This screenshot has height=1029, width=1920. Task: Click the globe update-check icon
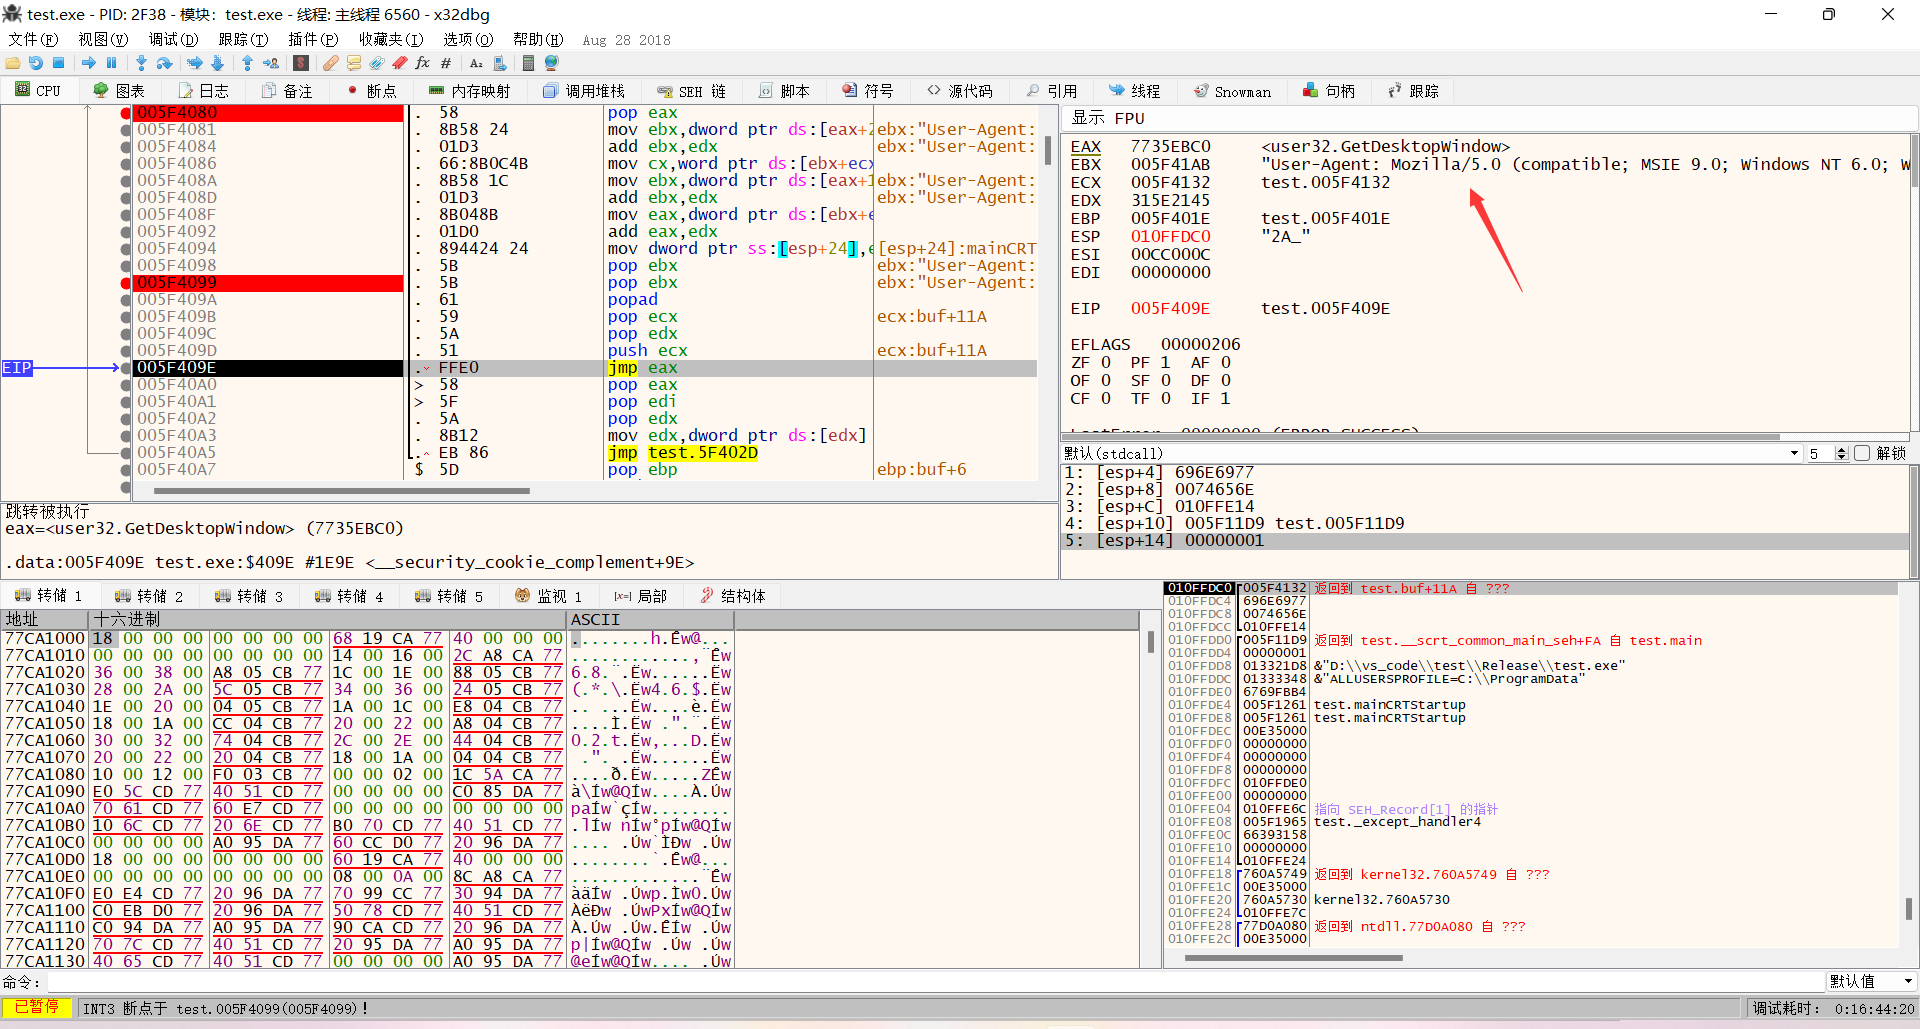(551, 63)
